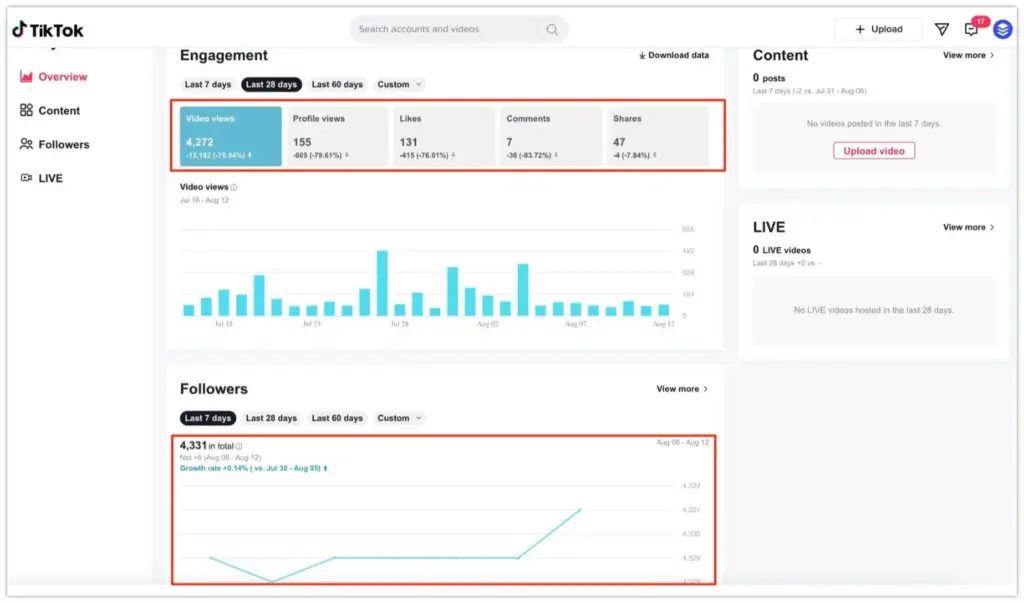This screenshot has width=1024, height=603.
Task: Open the Followers Custom date dropdown
Action: [x=399, y=418]
